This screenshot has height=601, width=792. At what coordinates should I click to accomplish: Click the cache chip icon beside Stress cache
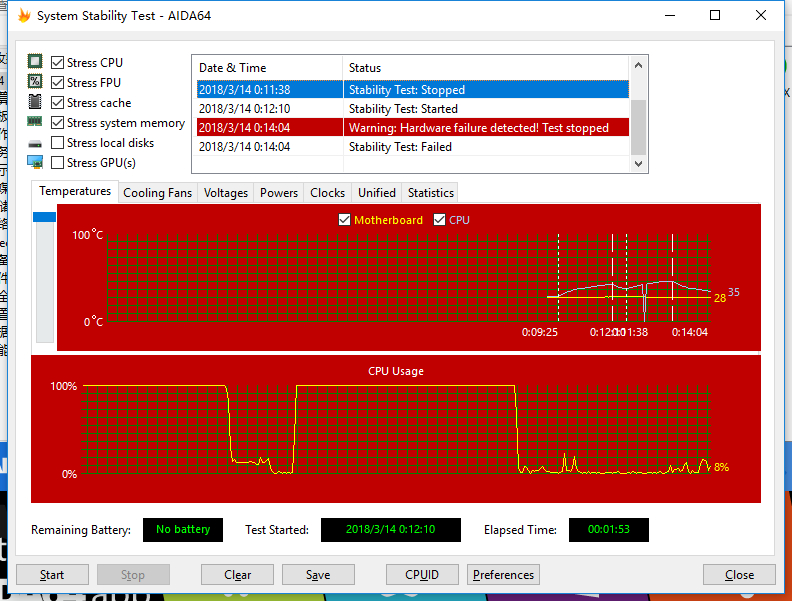[35, 102]
